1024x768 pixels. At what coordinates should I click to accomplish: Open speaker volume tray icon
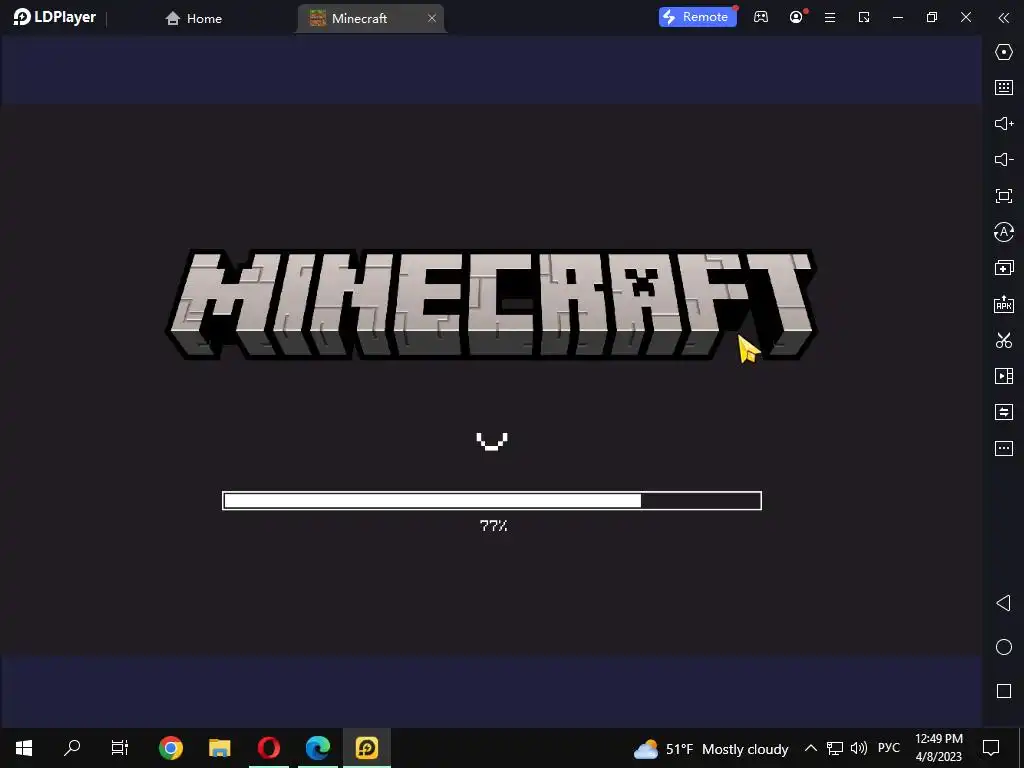tap(859, 748)
